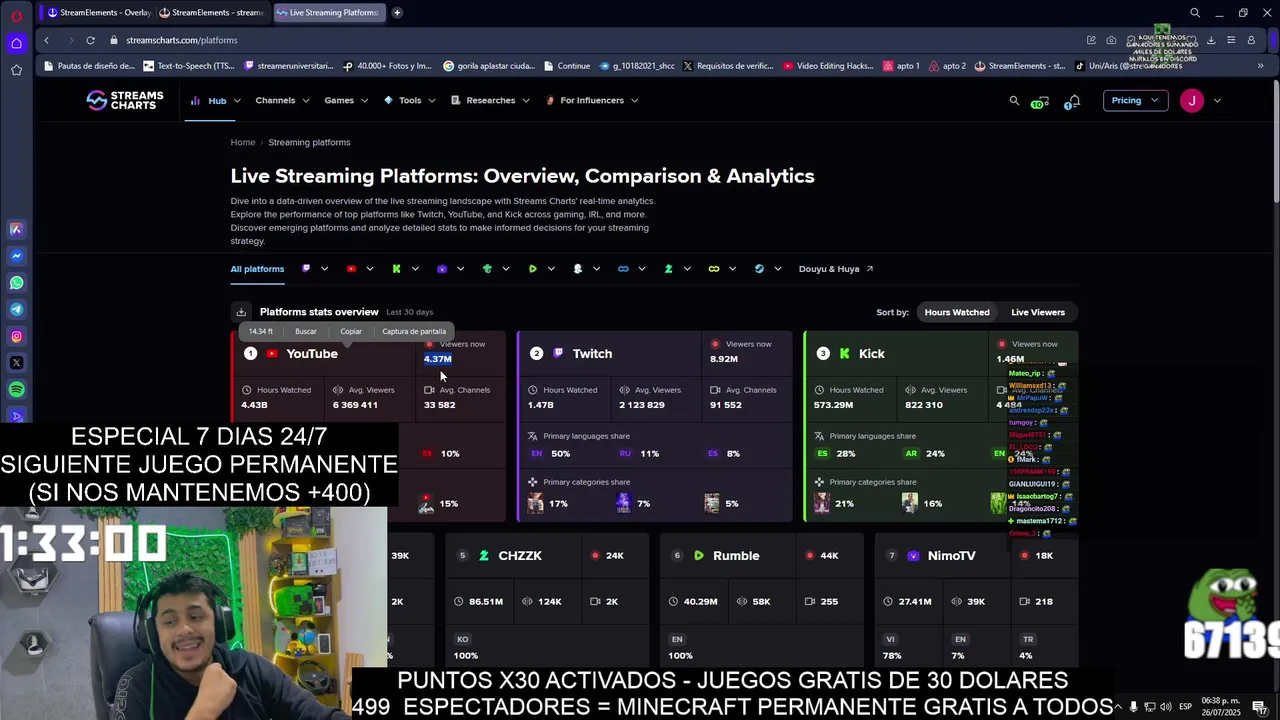Expand the Hub menu
The image size is (1280, 720).
click(x=217, y=100)
